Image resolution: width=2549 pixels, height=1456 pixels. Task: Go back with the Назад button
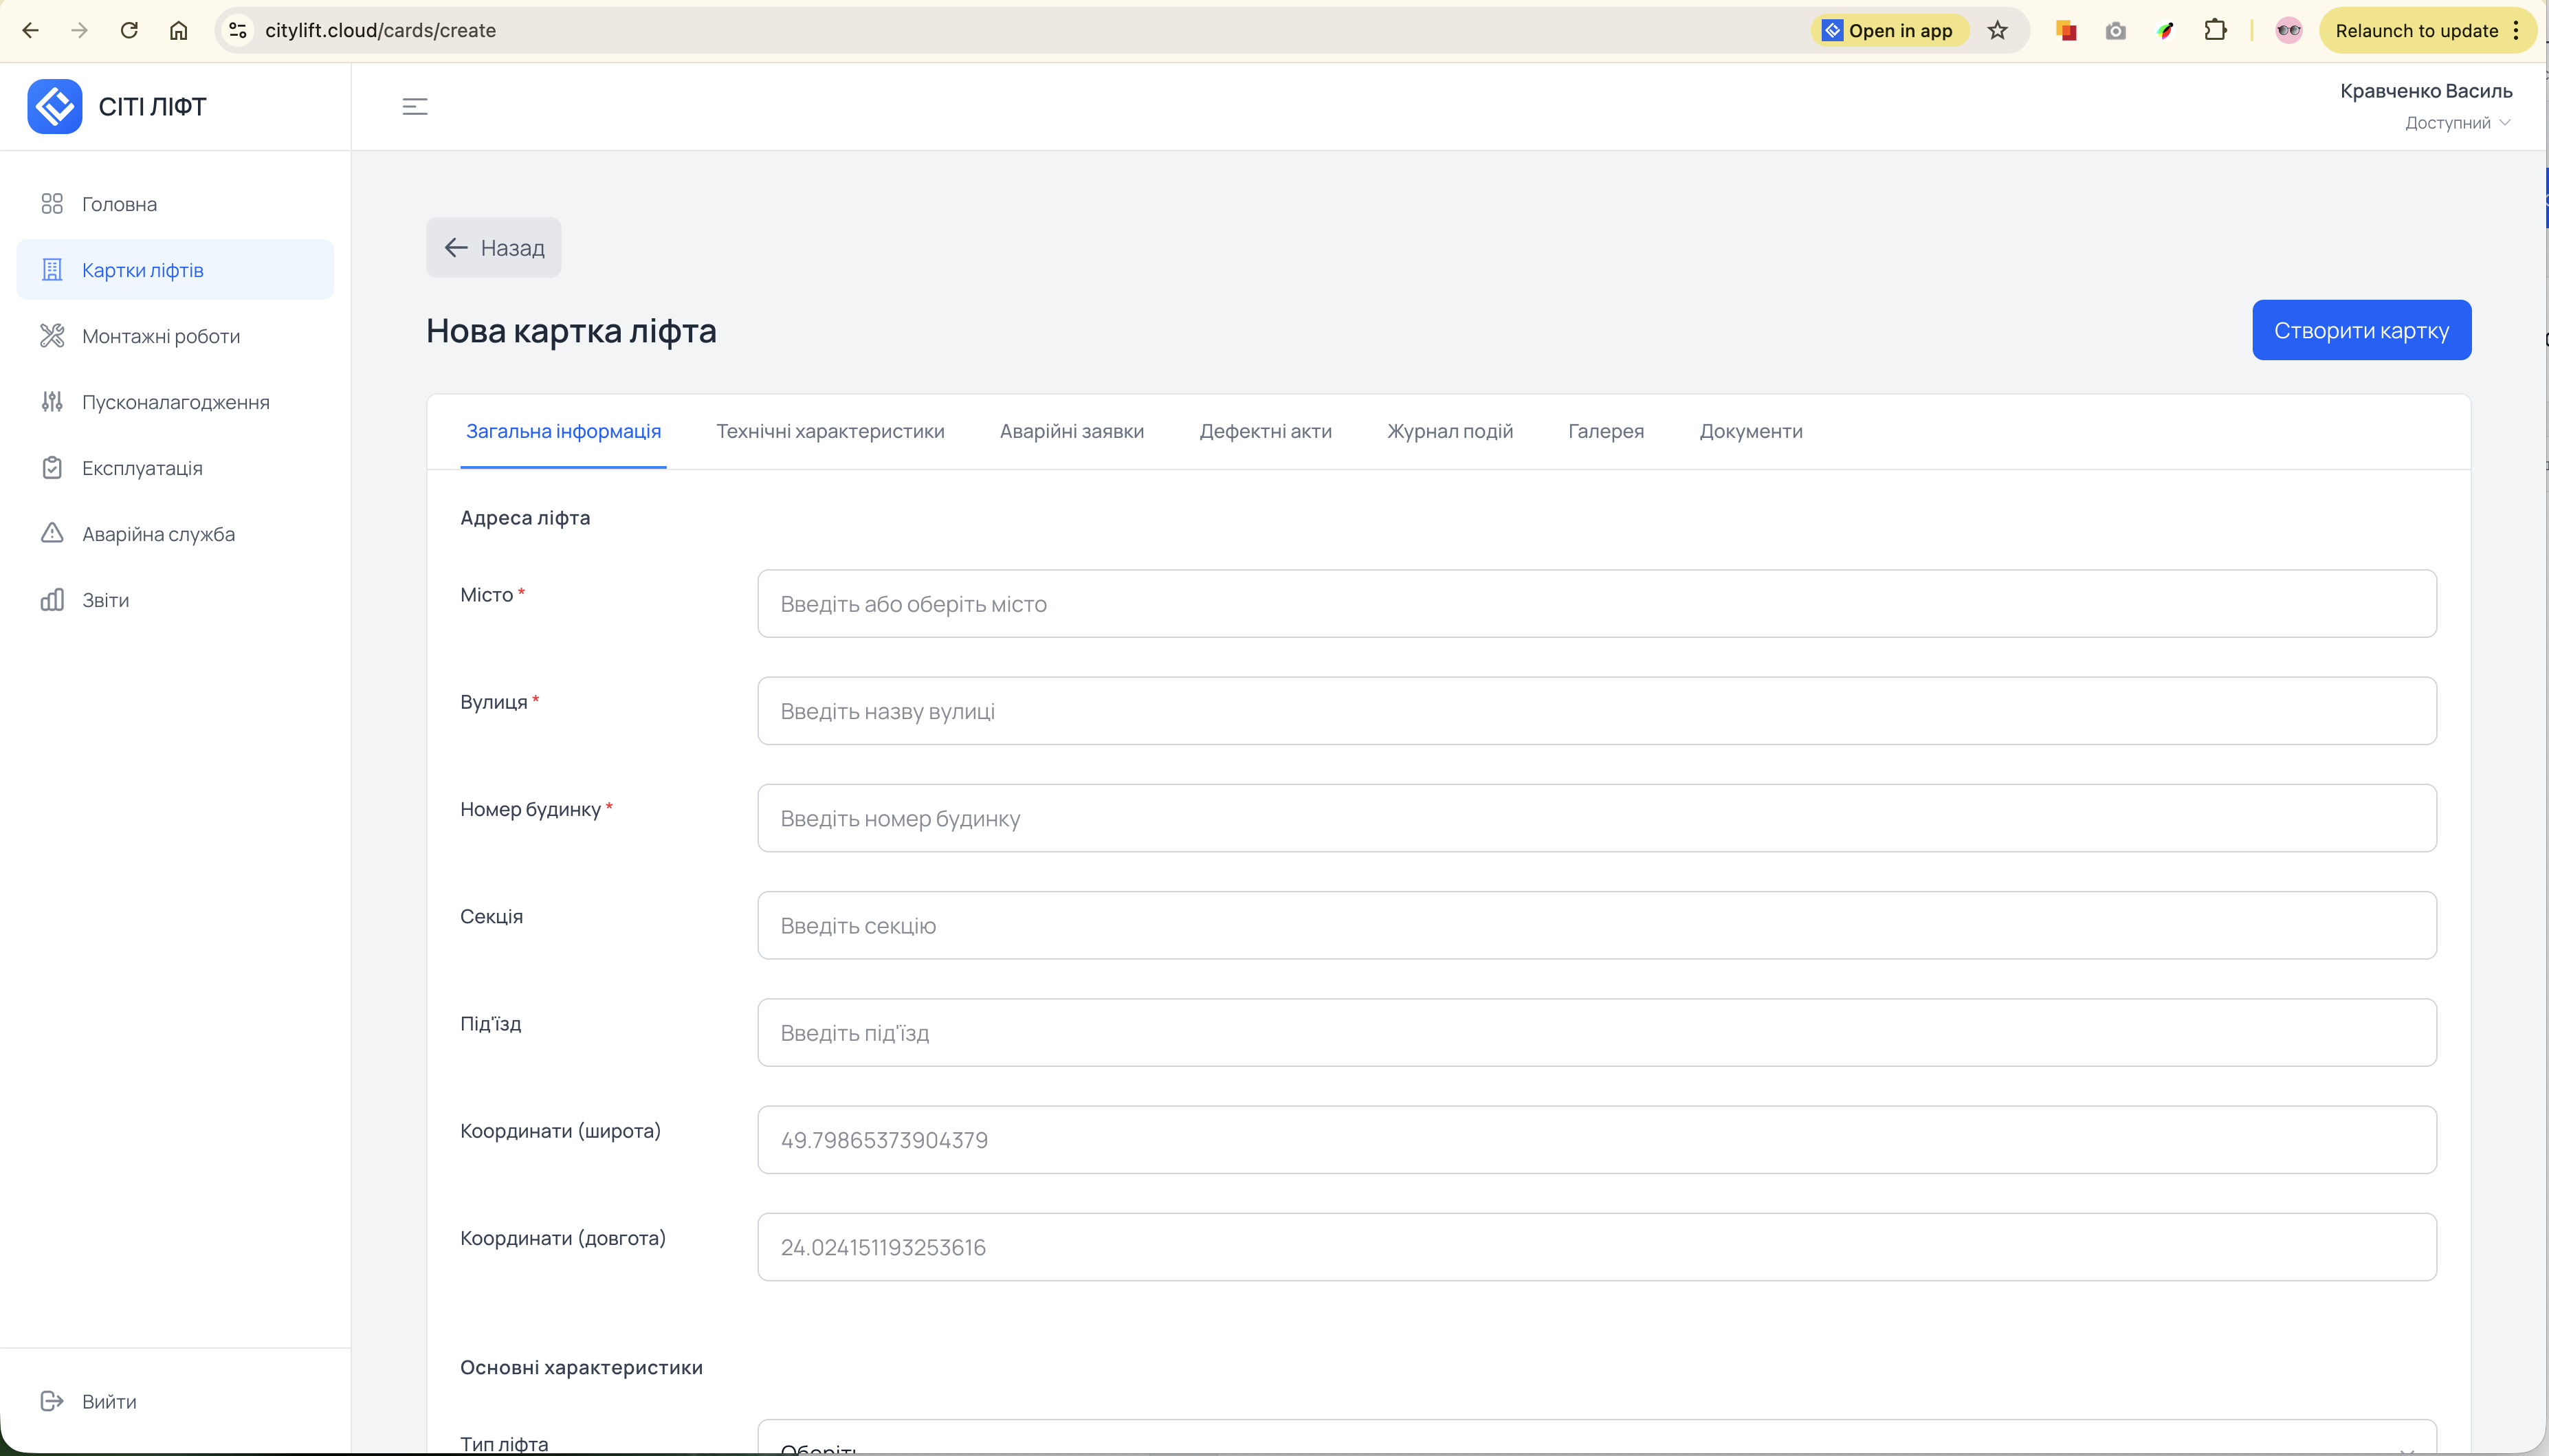(x=493, y=248)
